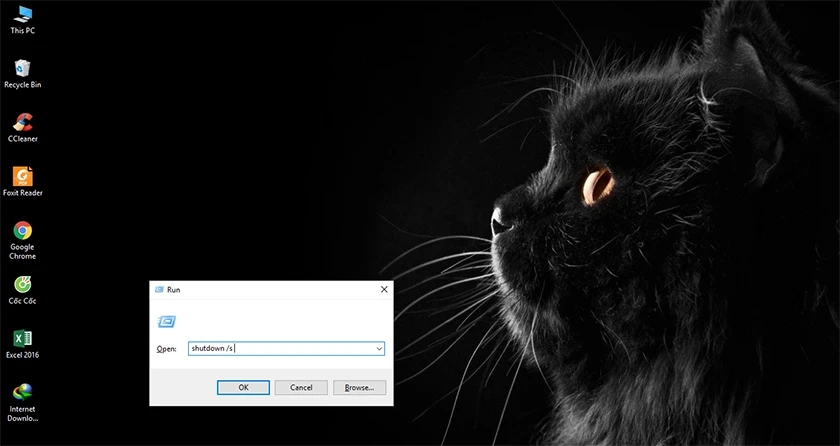The height and width of the screenshot is (446, 840).
Task: Select the CCleaner desktop shortcut
Action: (22, 128)
